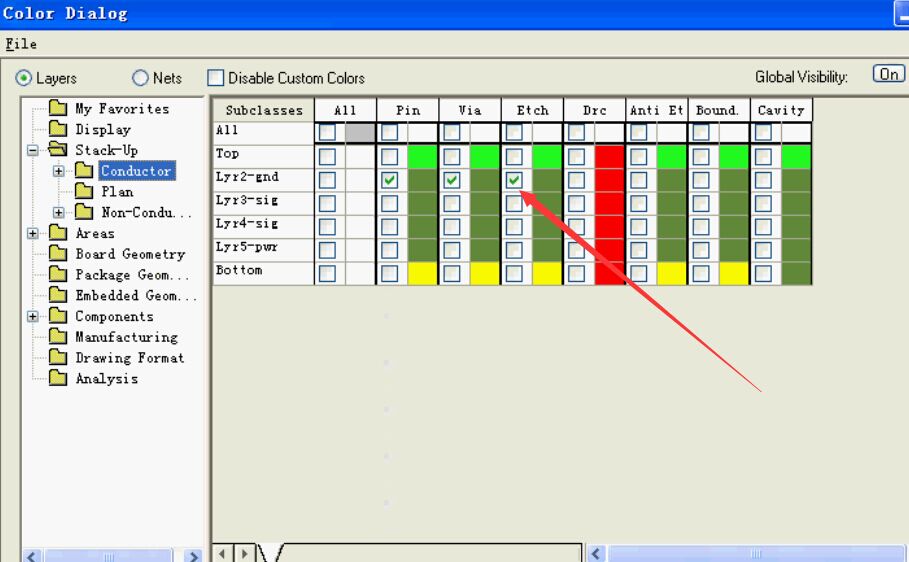The width and height of the screenshot is (909, 562).
Task: Click the Bound. column header
Action: point(719,110)
